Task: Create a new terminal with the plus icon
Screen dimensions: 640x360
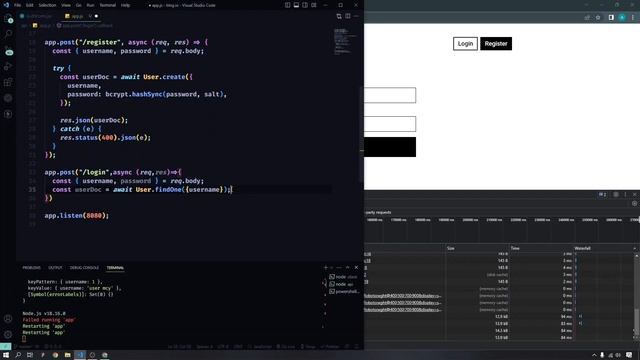Action: 326,267
